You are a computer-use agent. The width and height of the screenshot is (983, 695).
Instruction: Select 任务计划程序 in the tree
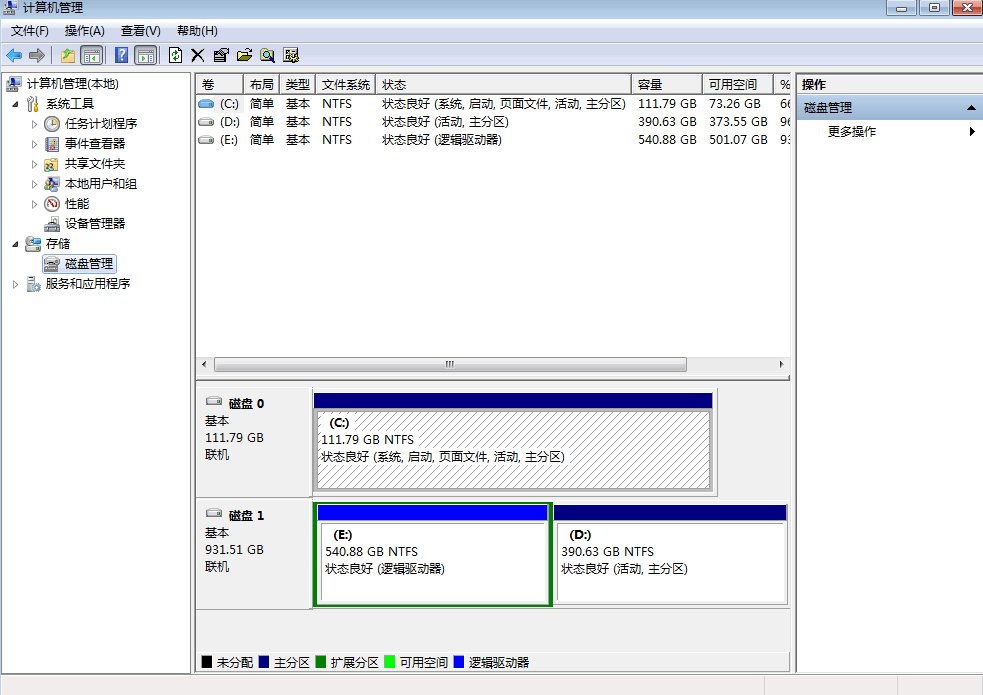(100, 124)
